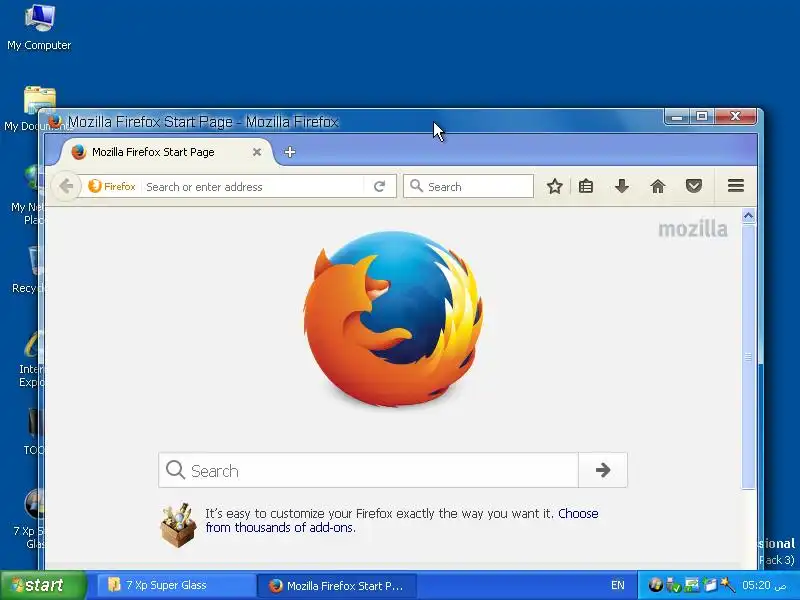This screenshot has height=600, width=800.
Task: Click the add-ons toolbox icon
Action: coord(179,524)
